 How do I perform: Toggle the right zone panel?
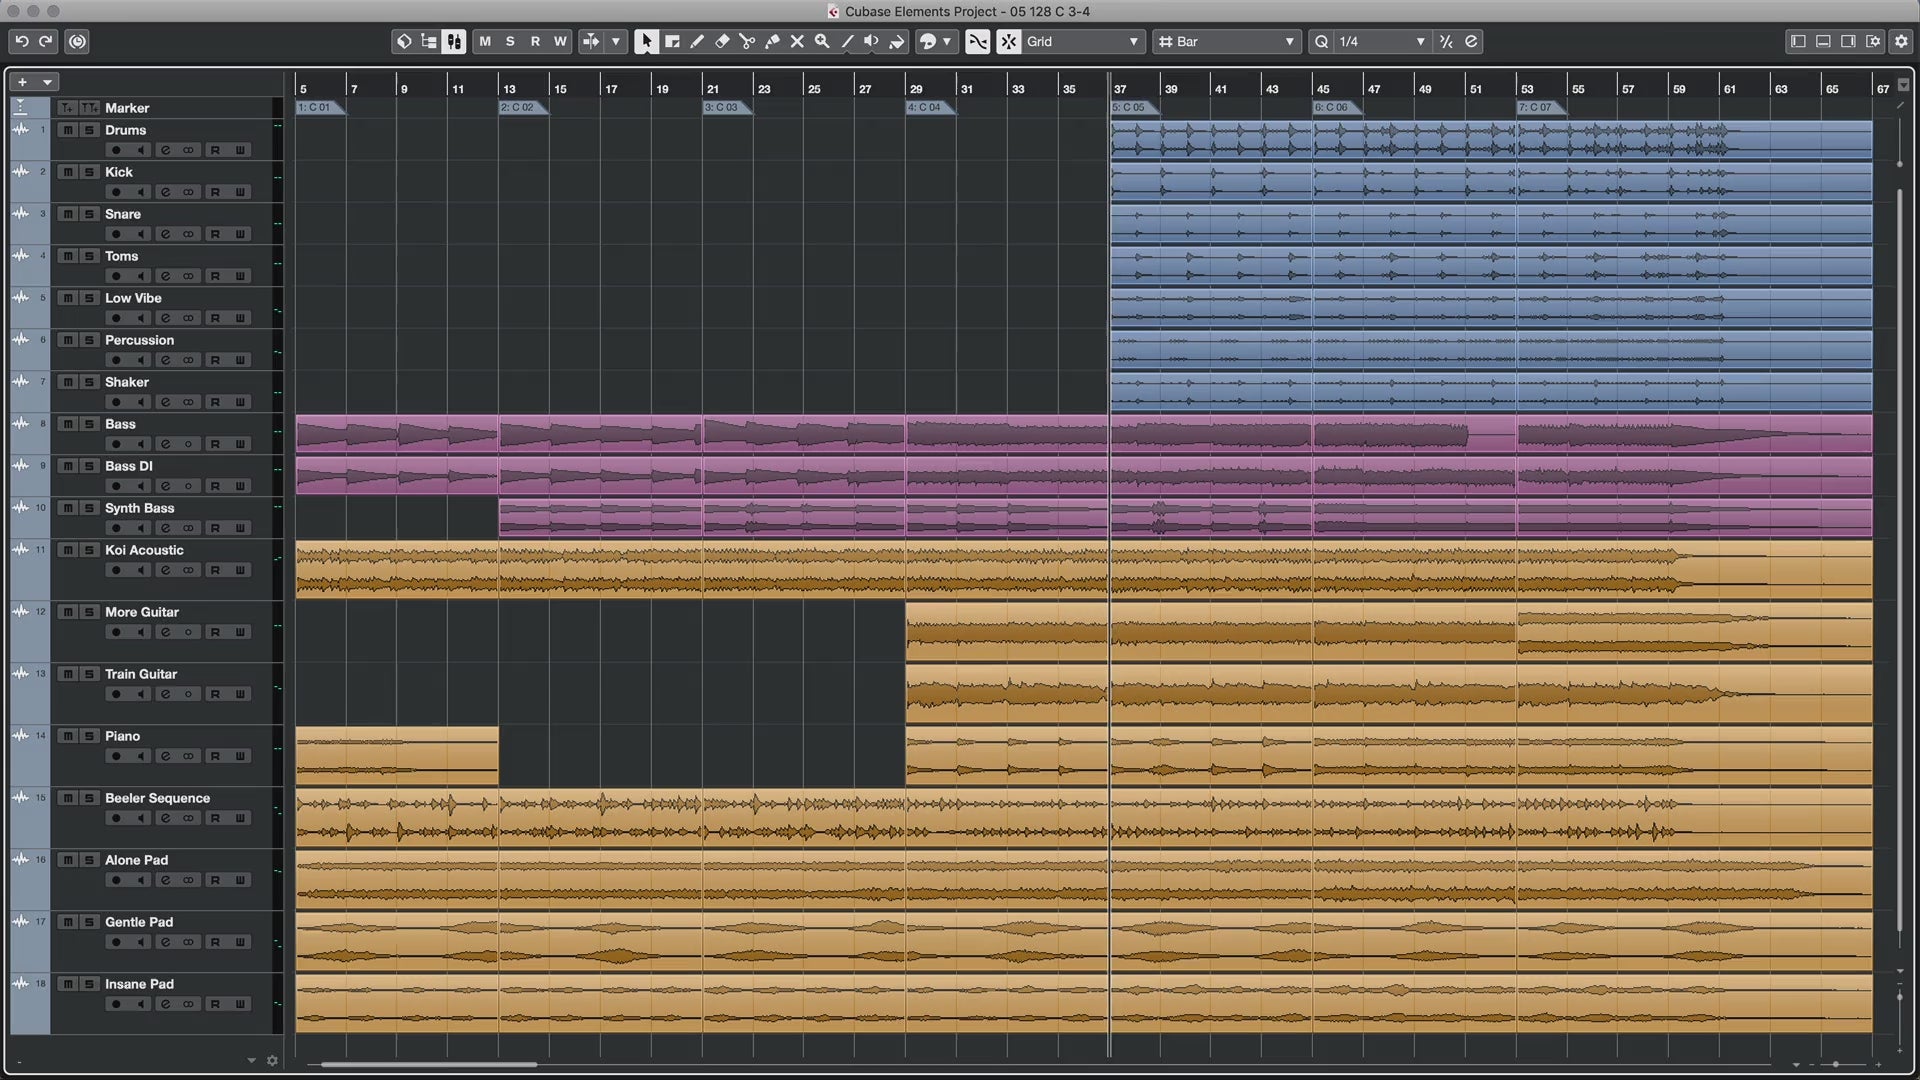(1848, 41)
